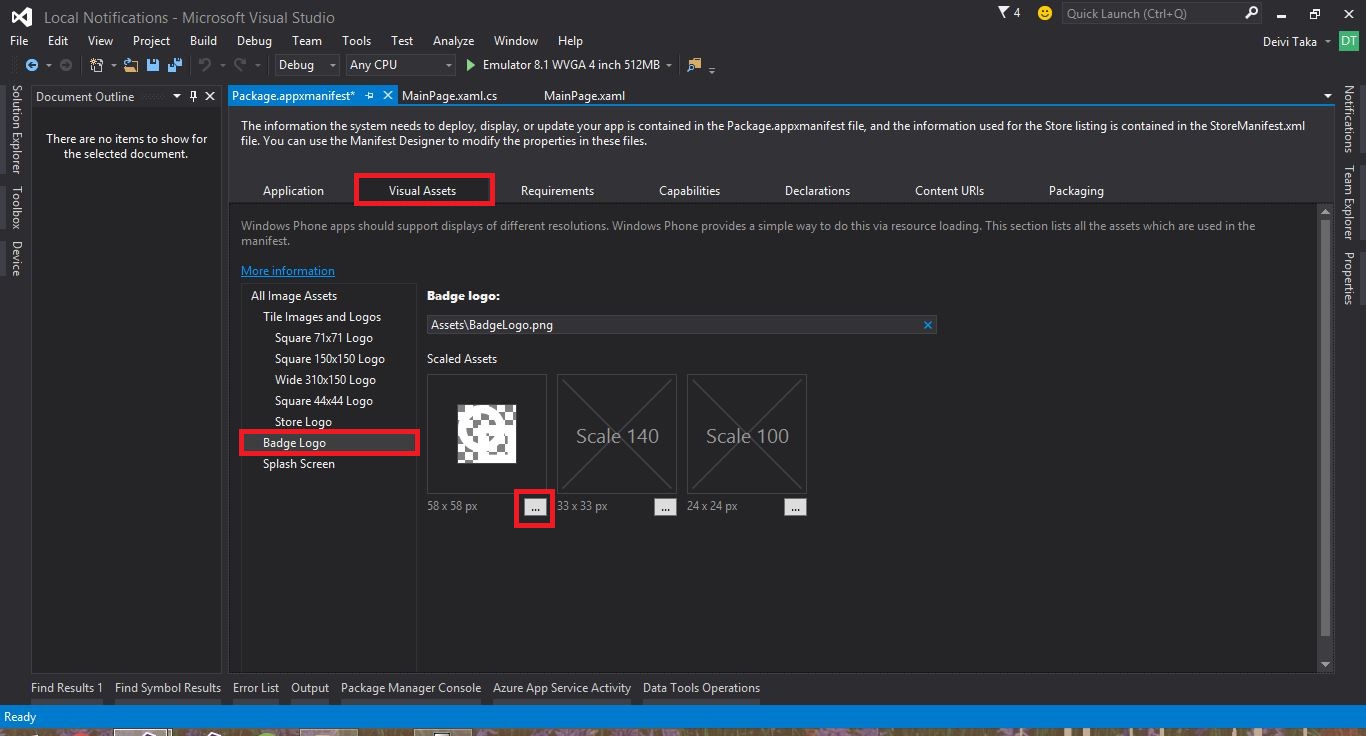Click the DT account avatar
Viewport: 1366px width, 736px height.
1349,41
